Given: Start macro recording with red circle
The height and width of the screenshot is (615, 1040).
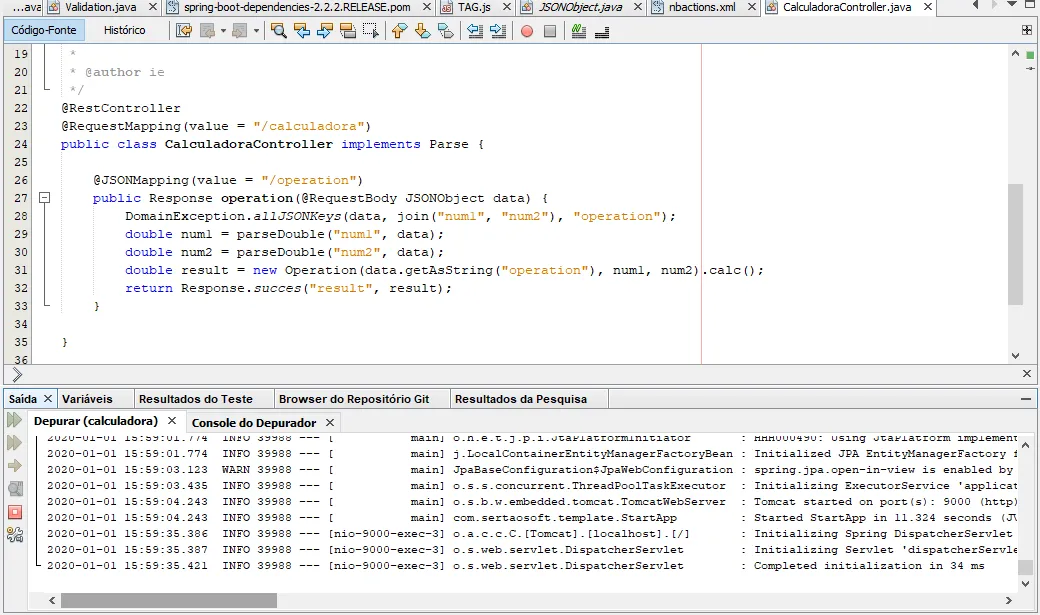Looking at the screenshot, I should (527, 31).
